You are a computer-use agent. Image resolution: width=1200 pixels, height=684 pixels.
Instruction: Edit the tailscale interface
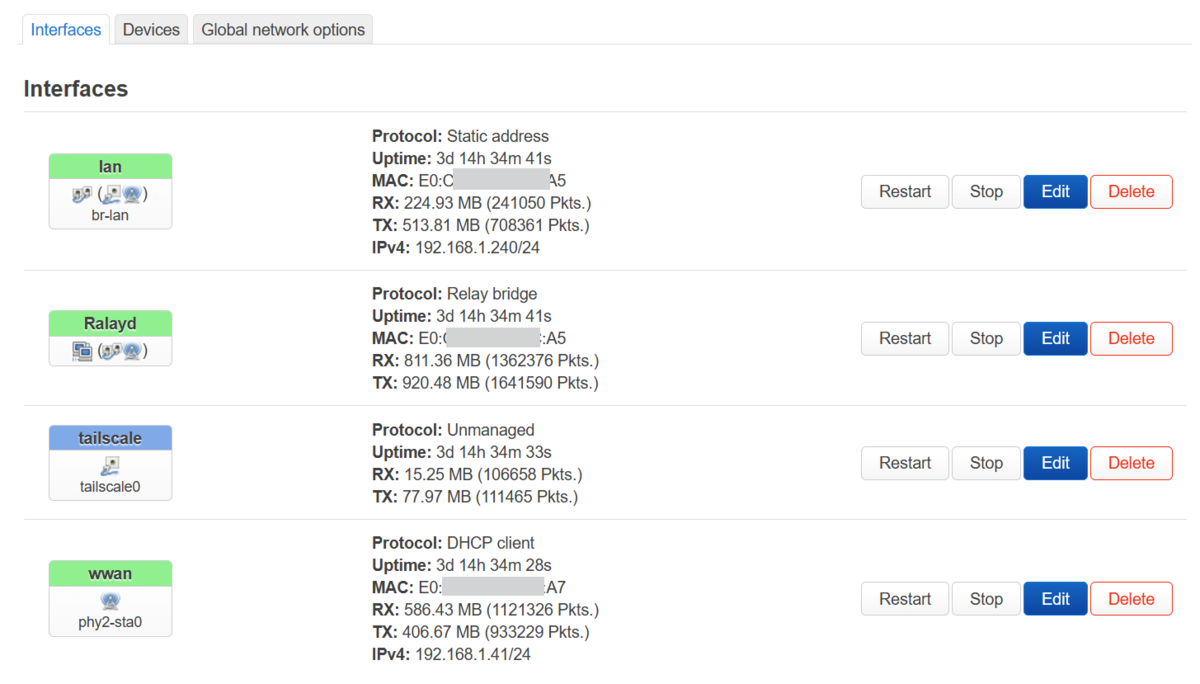(x=1055, y=463)
